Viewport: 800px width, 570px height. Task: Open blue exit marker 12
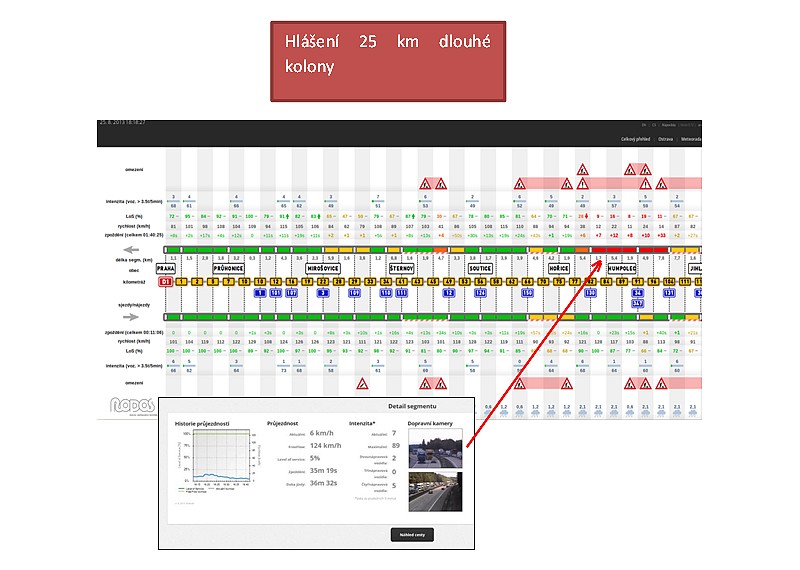(449, 293)
